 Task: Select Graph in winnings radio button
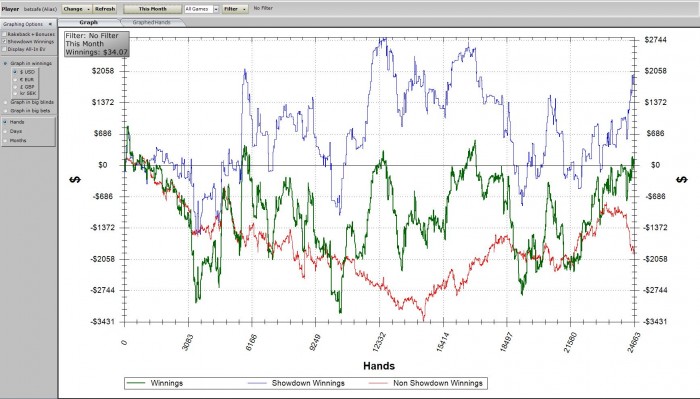tap(5, 63)
